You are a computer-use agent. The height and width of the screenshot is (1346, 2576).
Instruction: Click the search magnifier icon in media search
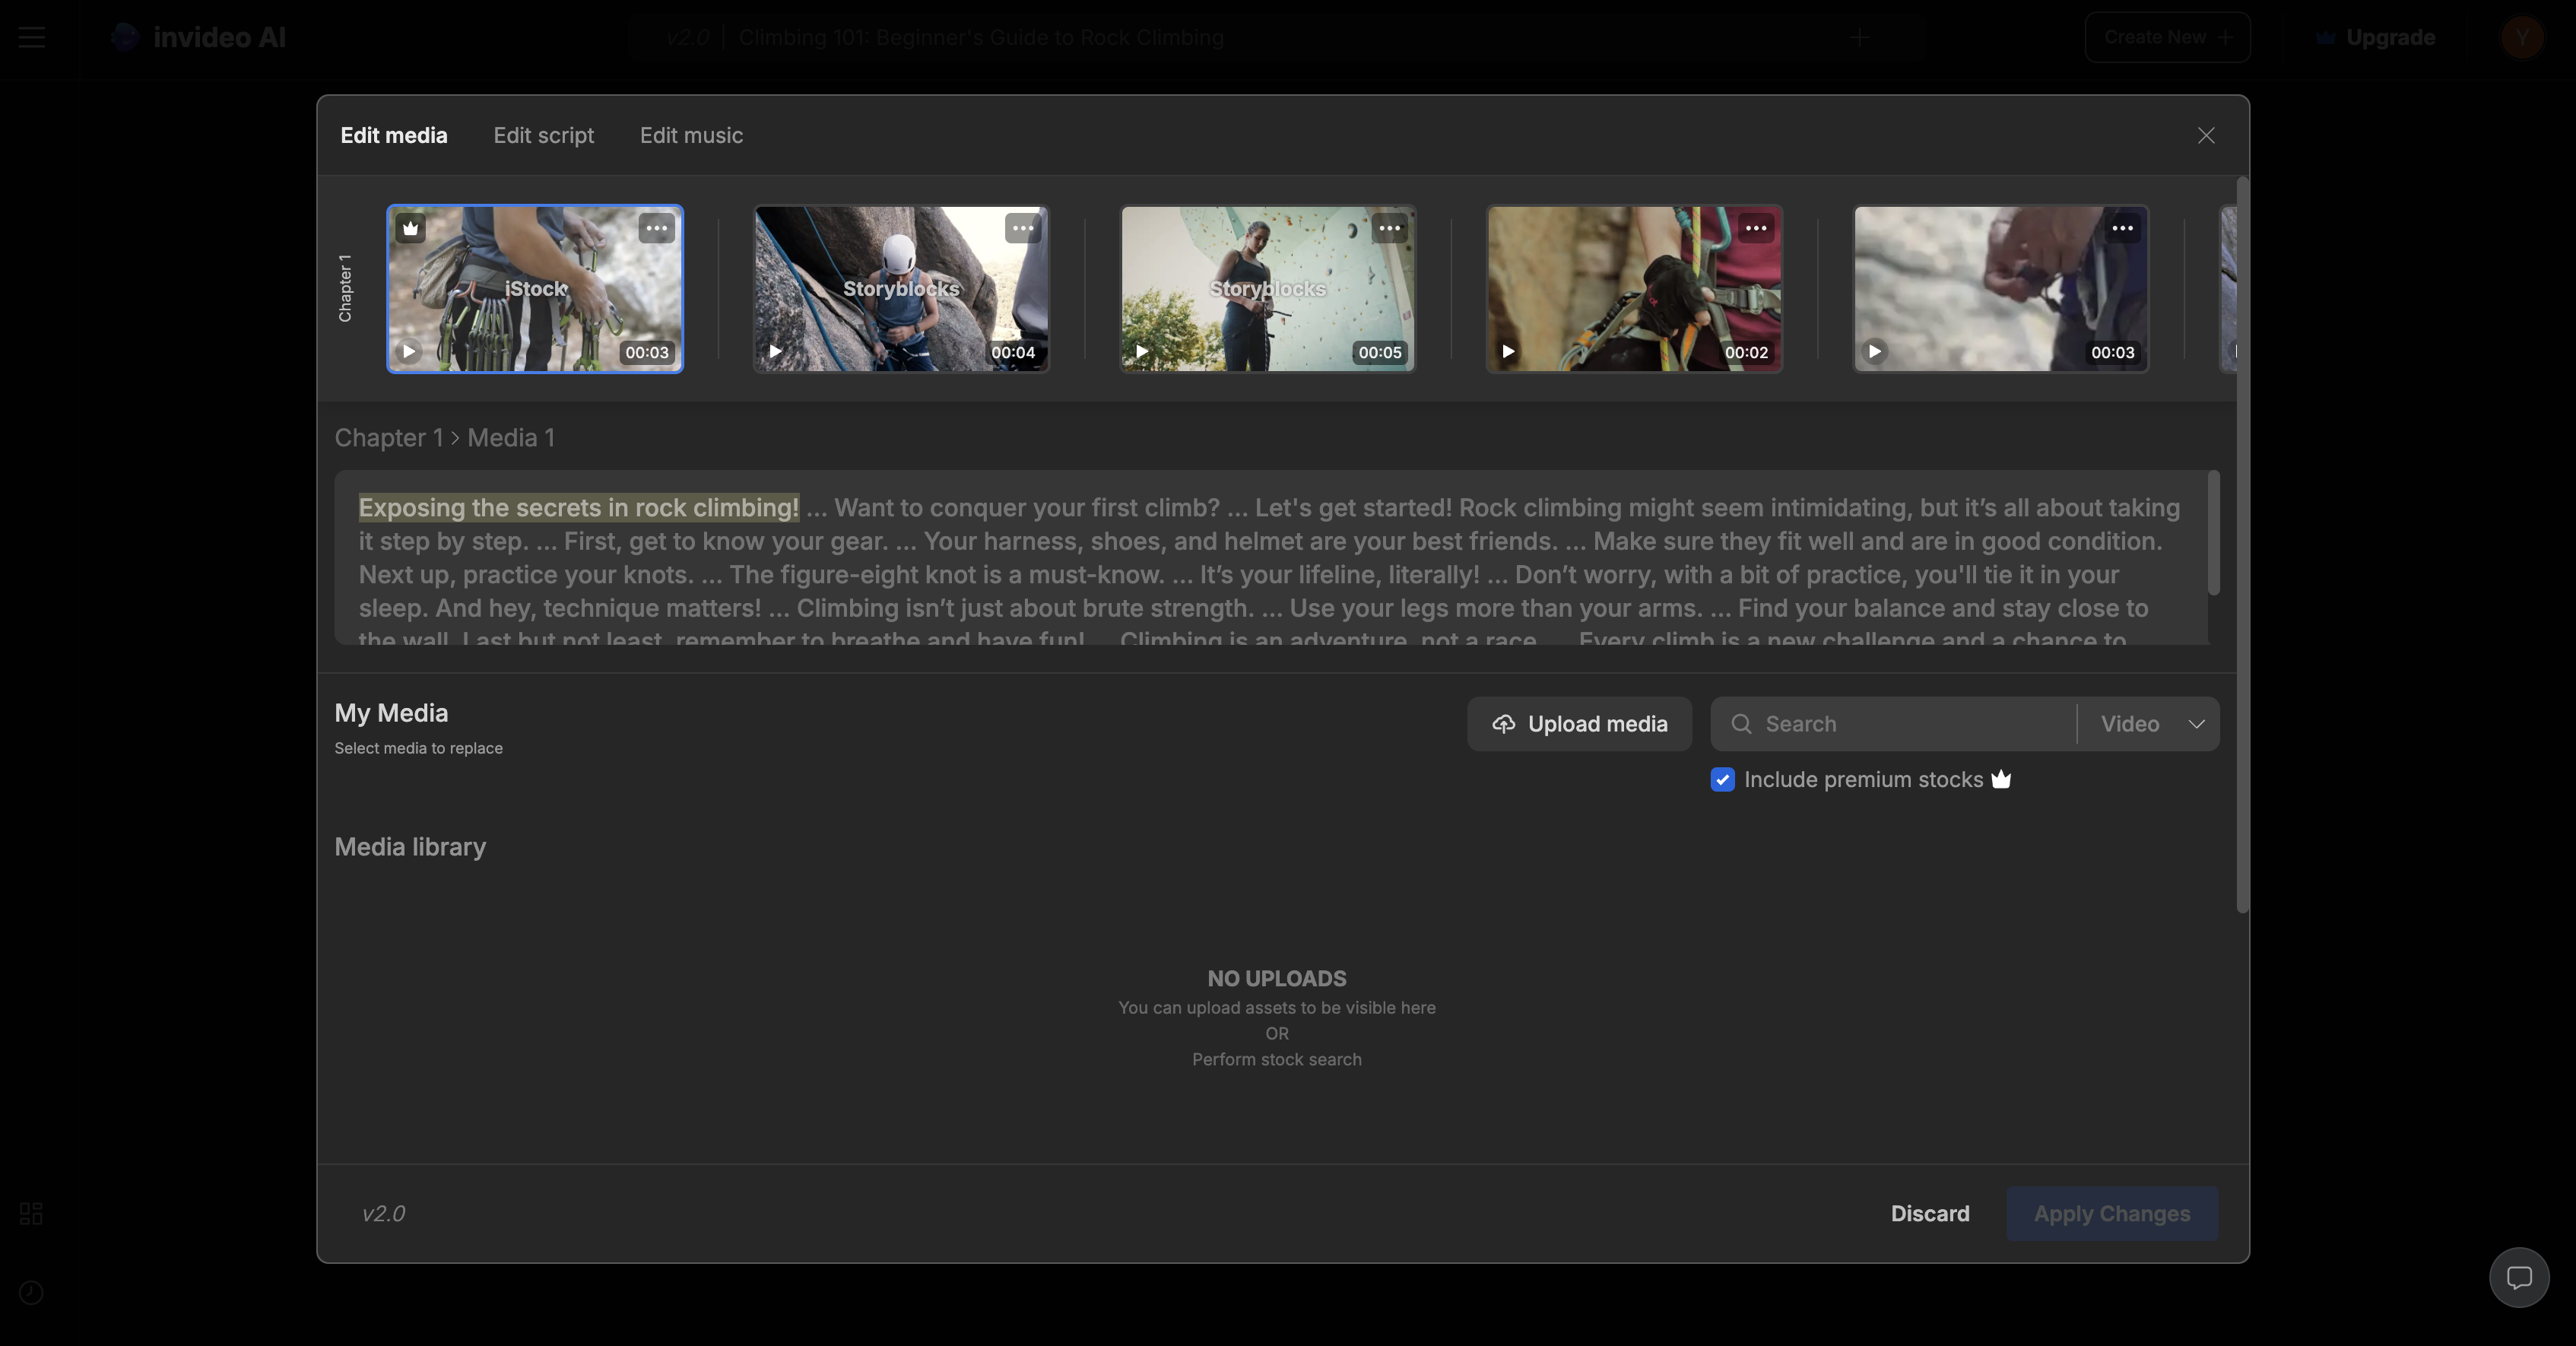(1741, 722)
